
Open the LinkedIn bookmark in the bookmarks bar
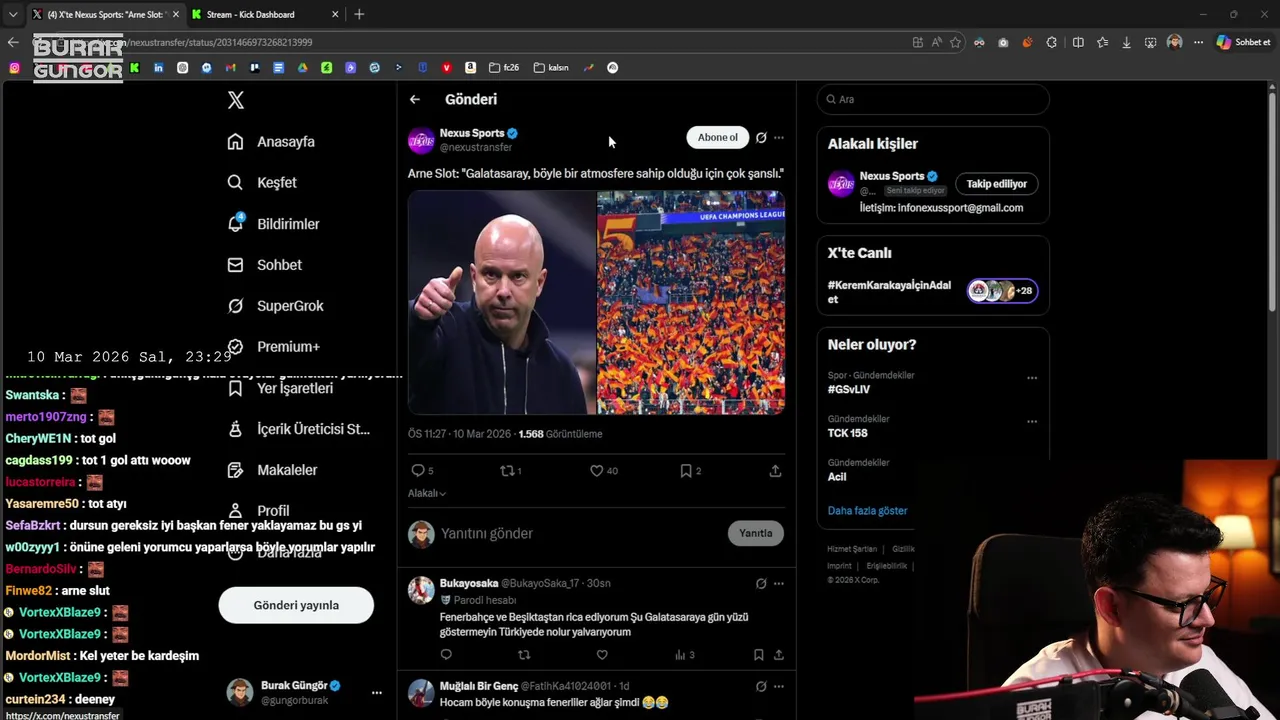click(x=158, y=68)
